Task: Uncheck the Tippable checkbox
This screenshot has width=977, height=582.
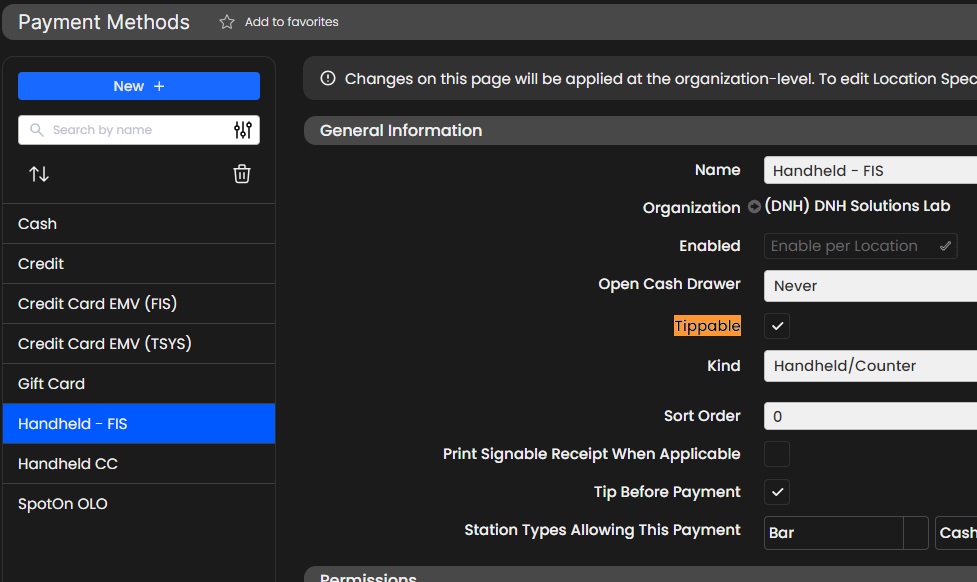Action: click(x=777, y=326)
